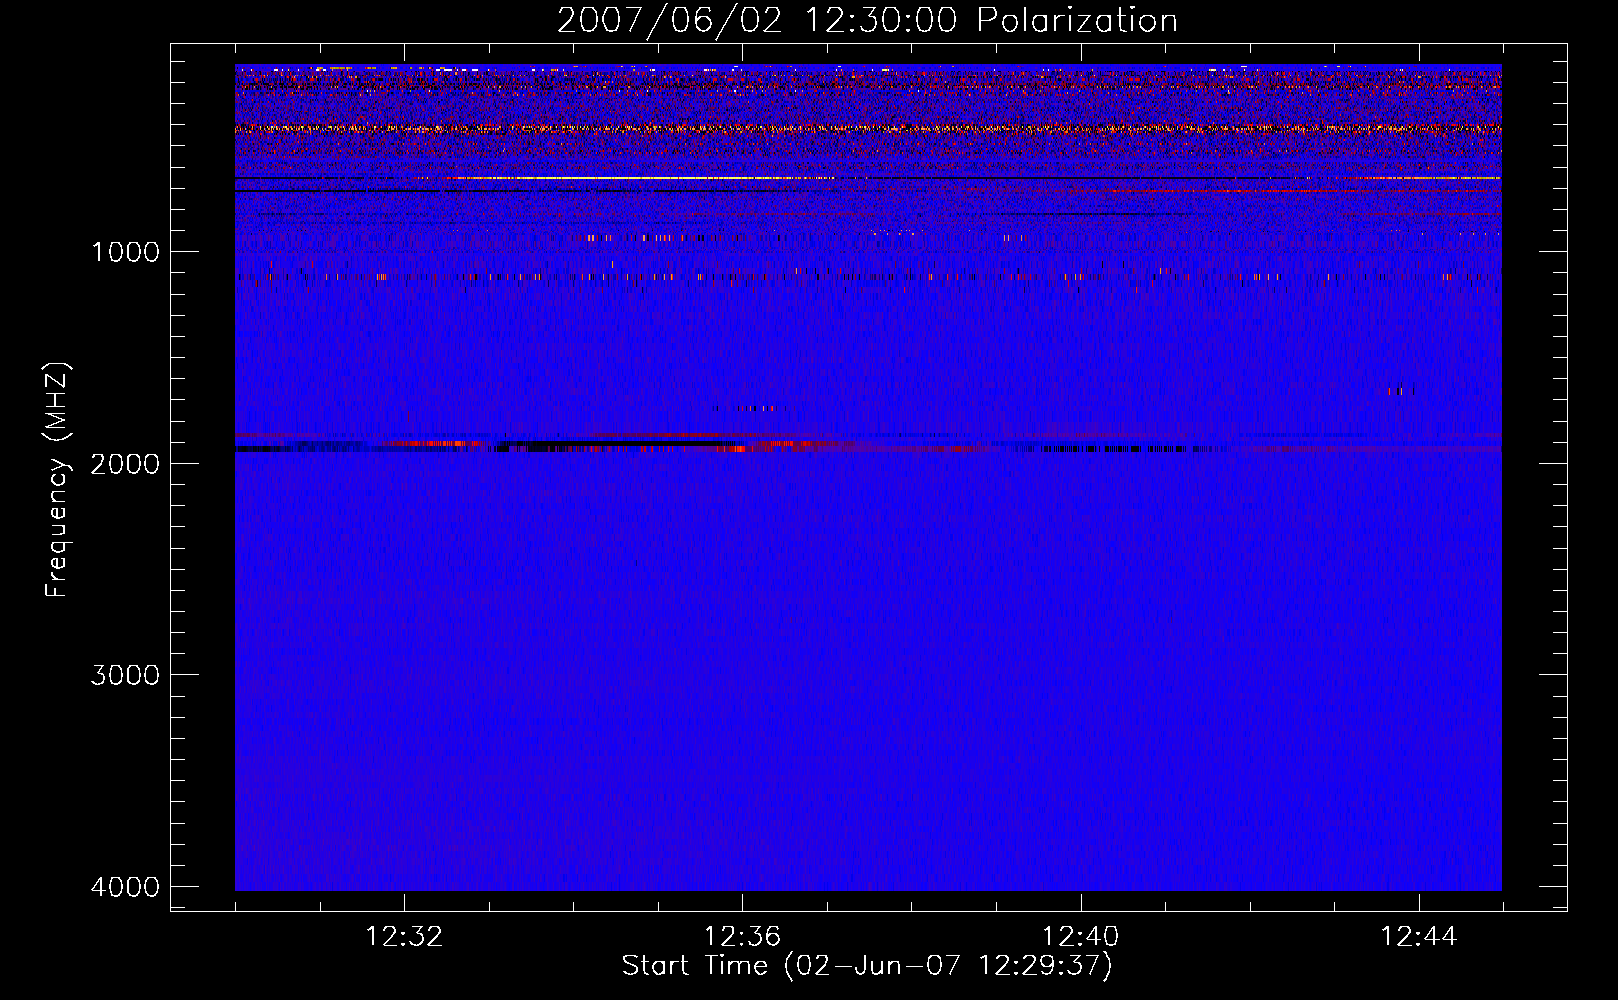Click the yellow-orange noisy band near 400 MHz
Image resolution: width=1618 pixels, height=1000 pixels.
868,128
